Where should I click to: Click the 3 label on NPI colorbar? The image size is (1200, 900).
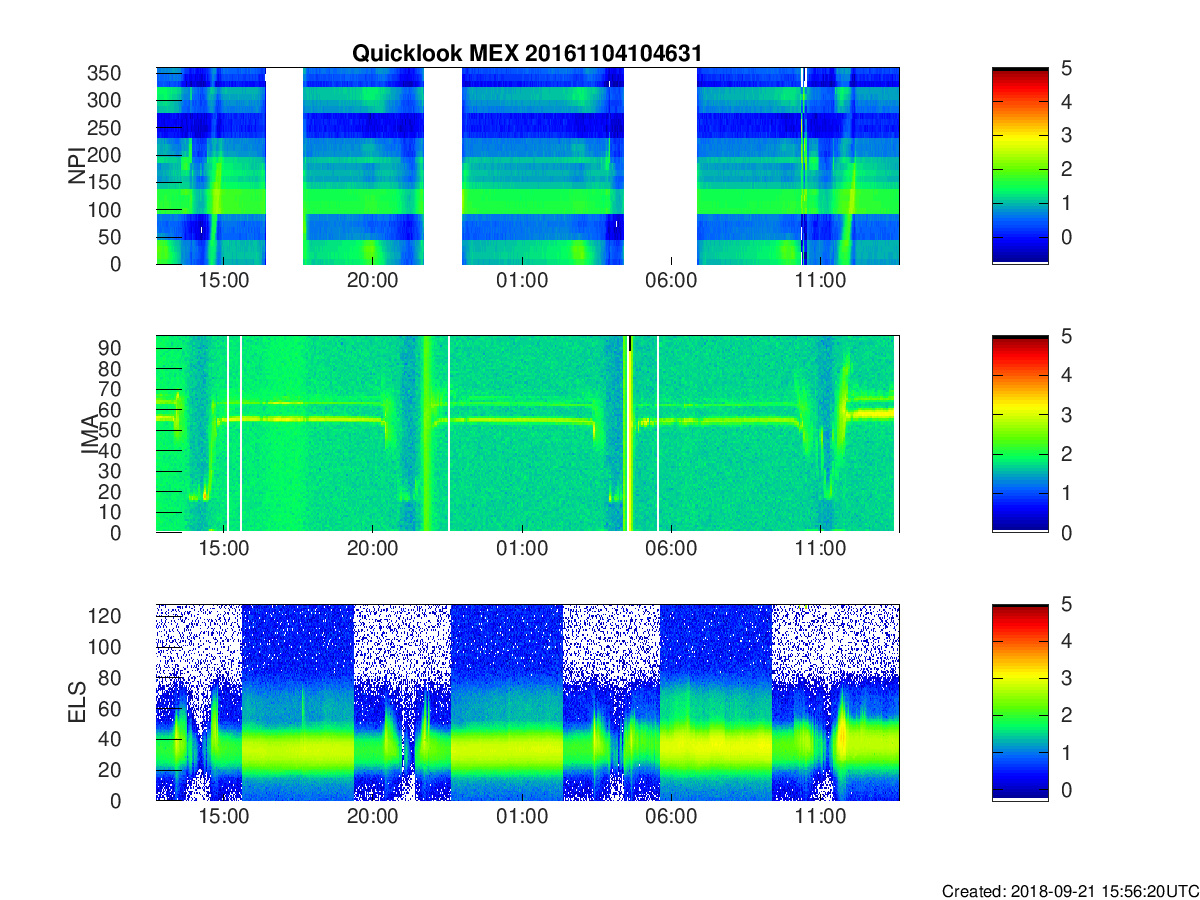[x=1065, y=135]
